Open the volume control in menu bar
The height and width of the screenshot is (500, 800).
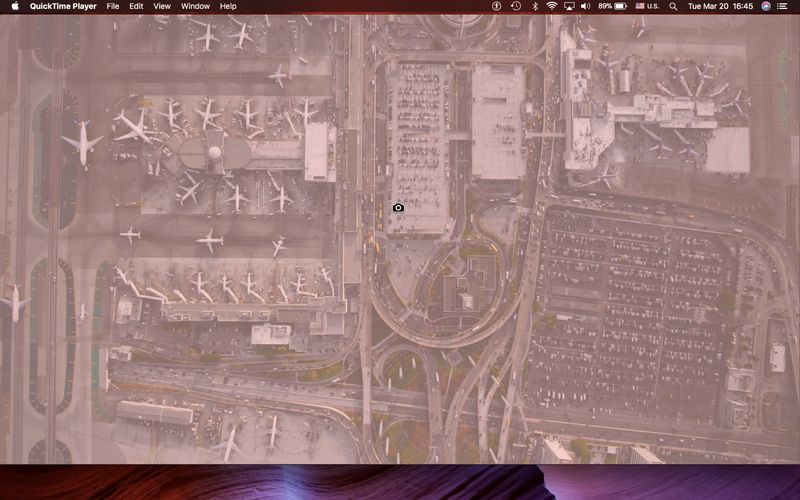586,6
